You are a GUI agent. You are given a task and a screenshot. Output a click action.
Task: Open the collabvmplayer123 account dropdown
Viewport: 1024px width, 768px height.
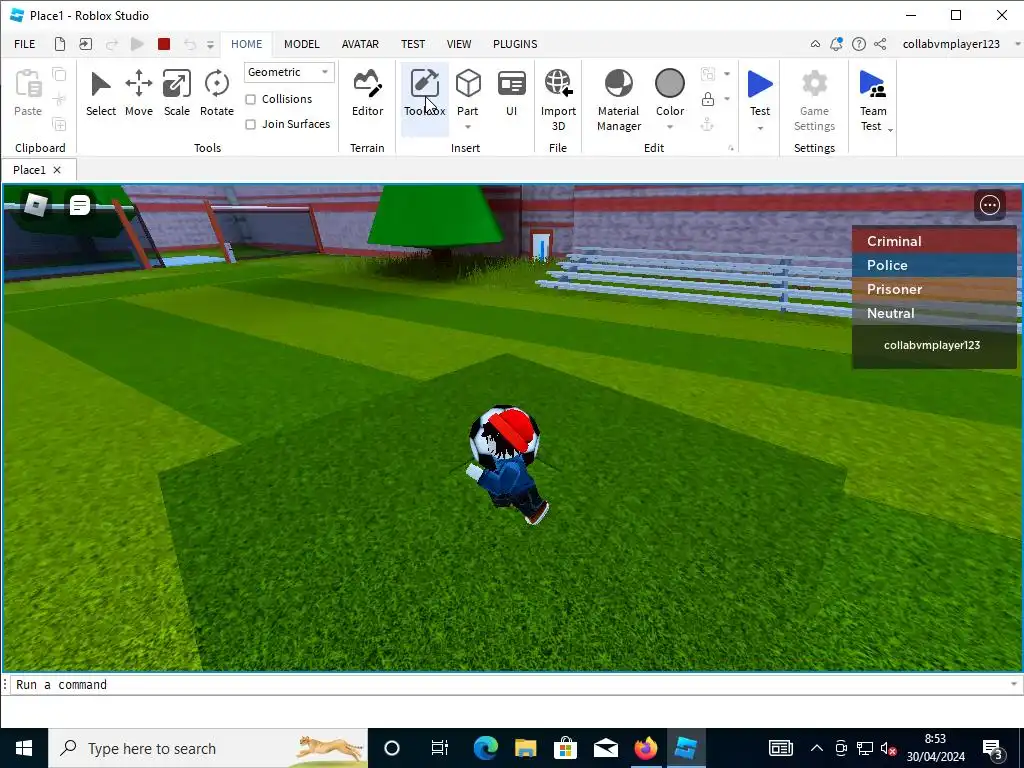(1017, 44)
